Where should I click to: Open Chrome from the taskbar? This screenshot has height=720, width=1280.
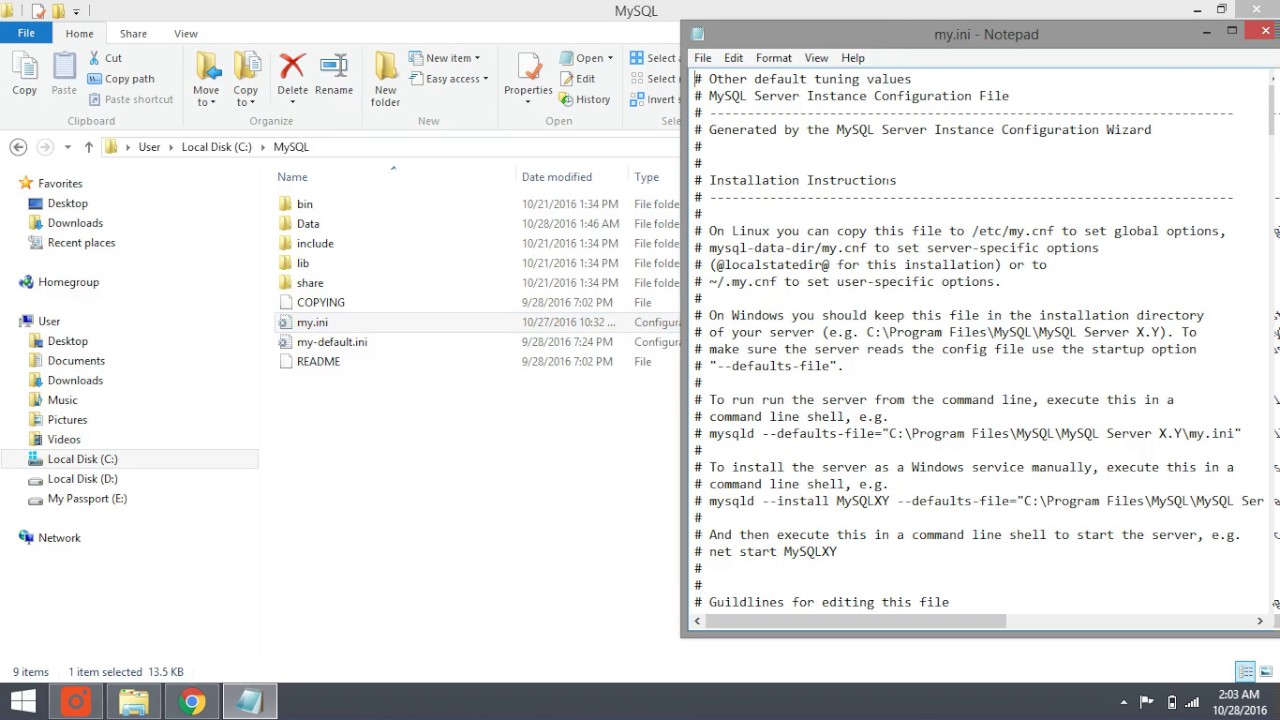point(192,702)
